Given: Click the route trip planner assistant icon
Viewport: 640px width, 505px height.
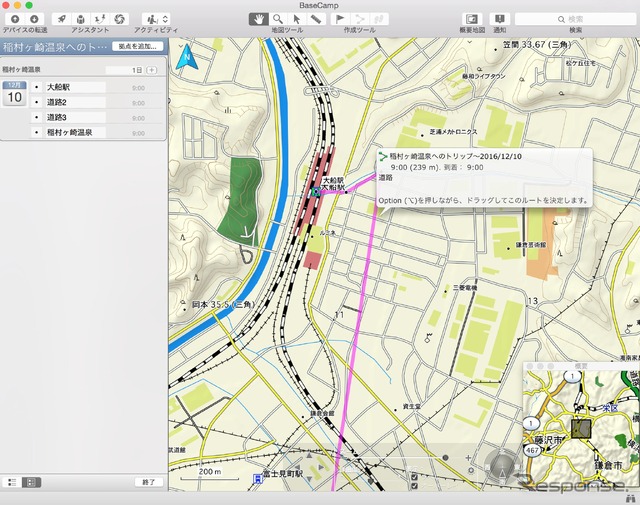Looking at the screenshot, I should (x=100, y=19).
